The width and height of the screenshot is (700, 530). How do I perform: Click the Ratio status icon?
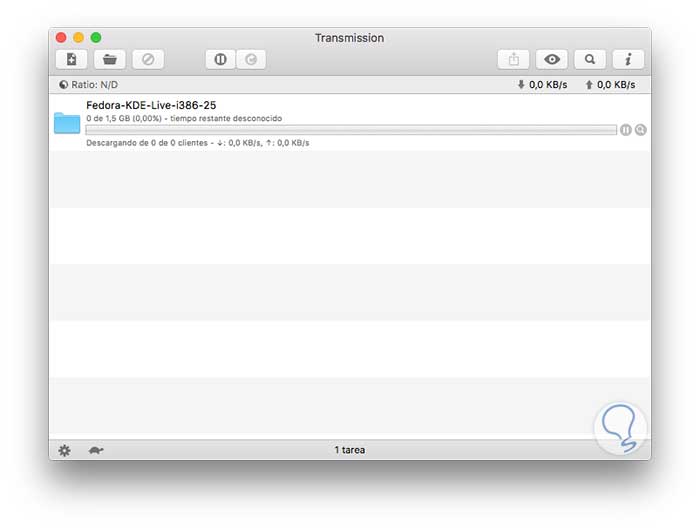63,84
